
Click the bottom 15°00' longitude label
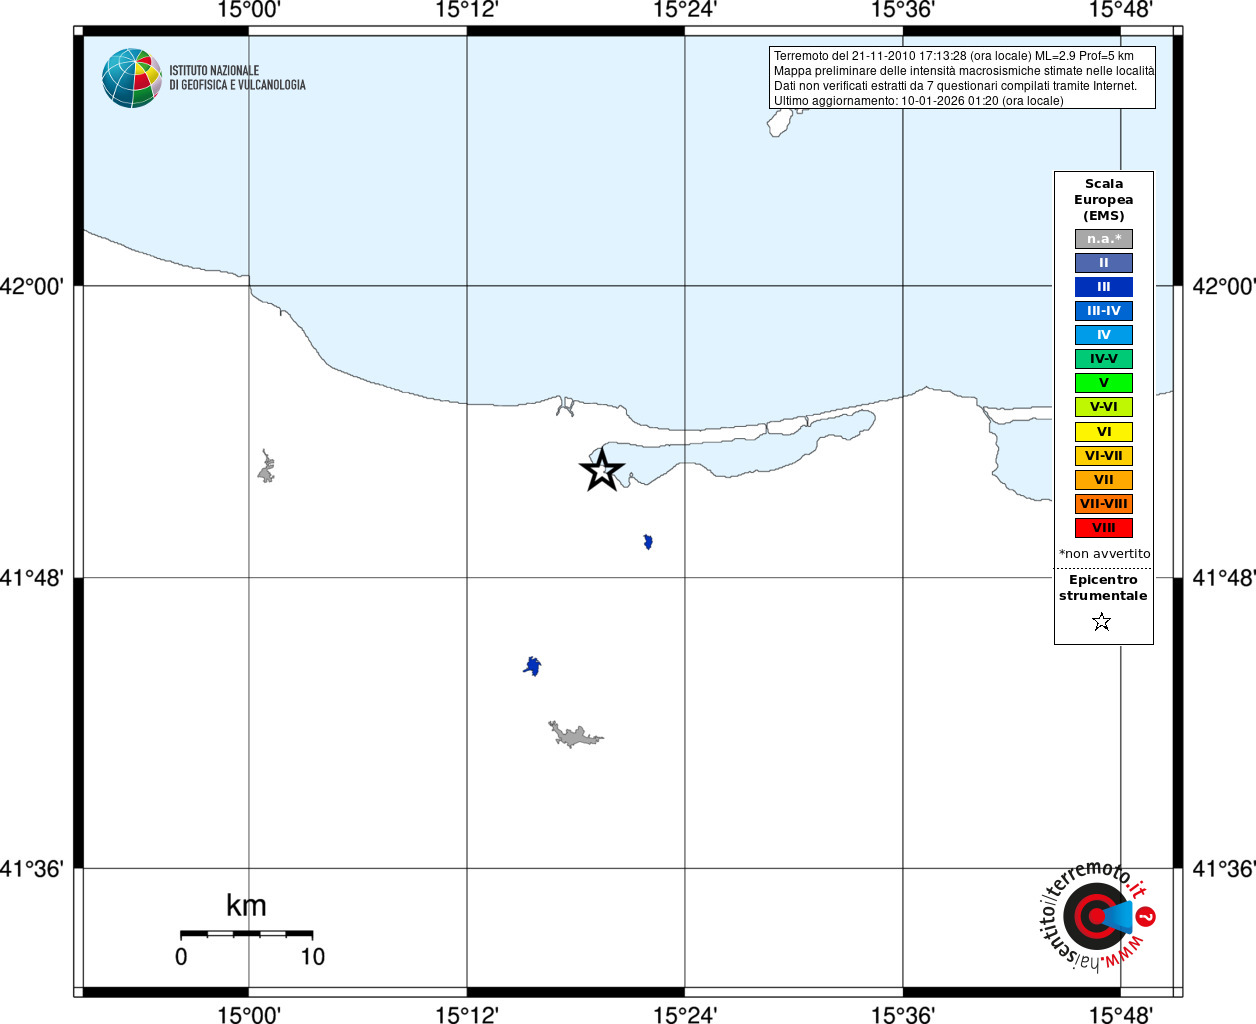point(249,1015)
